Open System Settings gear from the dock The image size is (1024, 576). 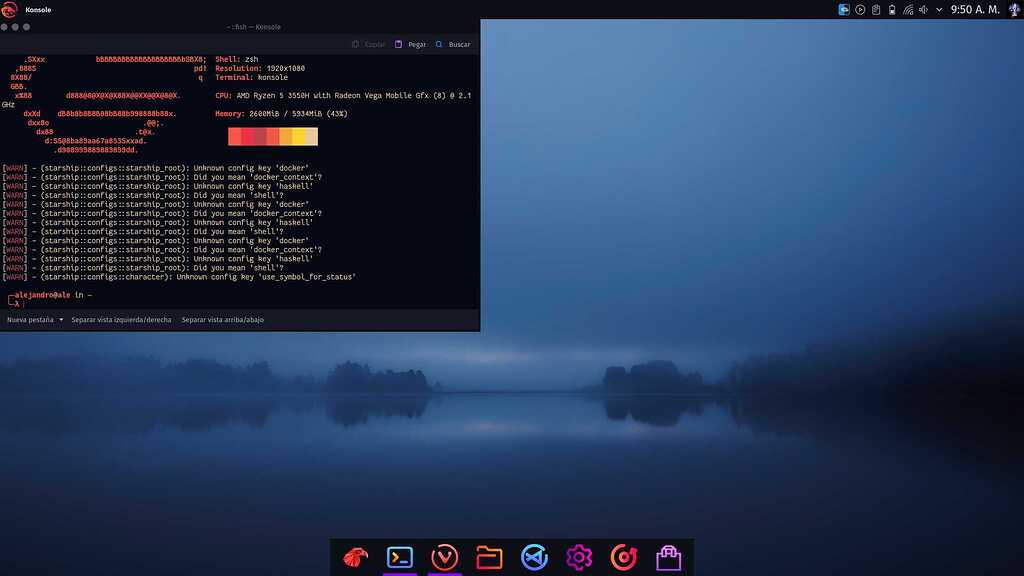click(579, 557)
